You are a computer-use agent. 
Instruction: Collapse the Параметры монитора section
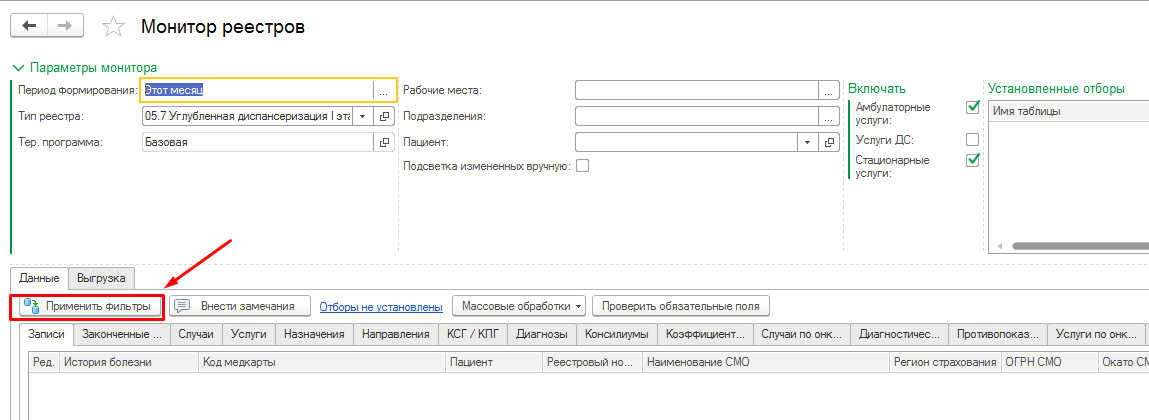18,68
